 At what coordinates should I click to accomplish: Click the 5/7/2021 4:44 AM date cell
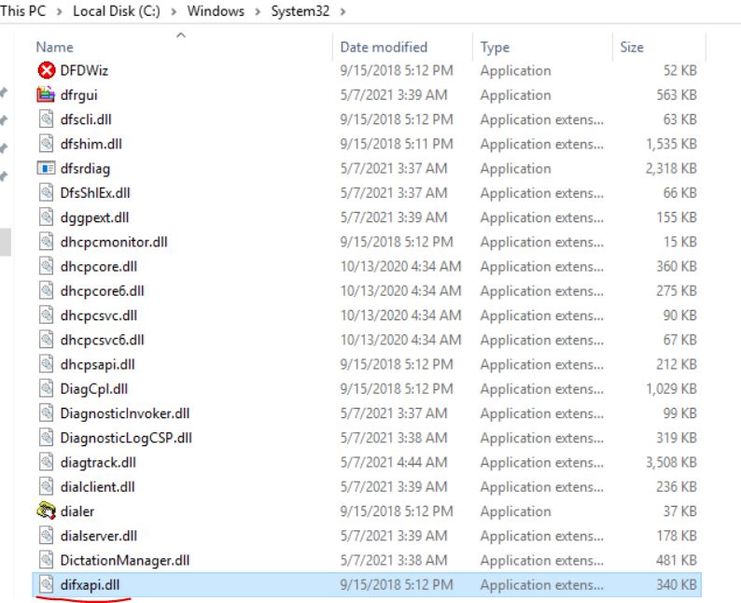tap(394, 462)
